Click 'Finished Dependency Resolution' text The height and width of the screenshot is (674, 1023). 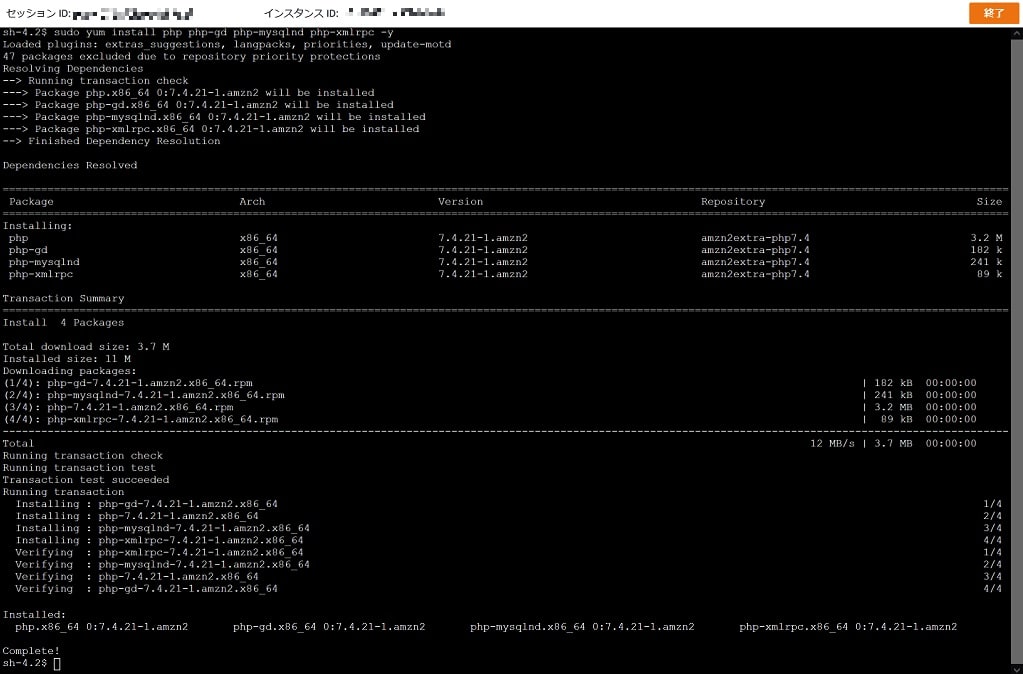coord(124,141)
